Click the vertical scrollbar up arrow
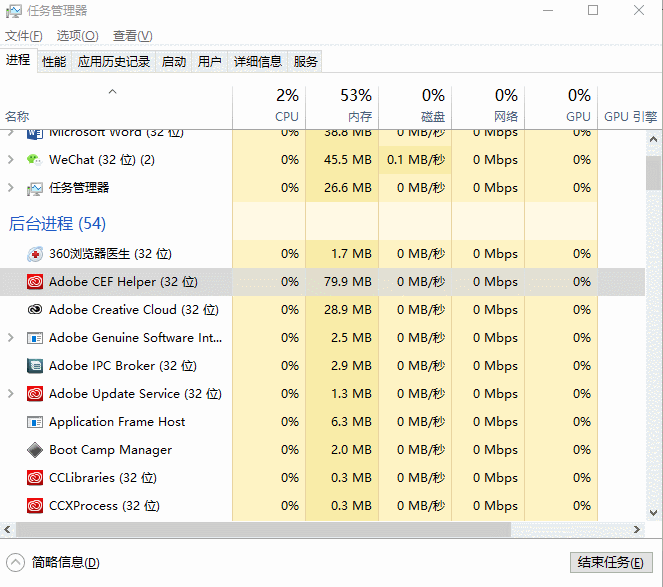663x587 pixels. (653, 139)
